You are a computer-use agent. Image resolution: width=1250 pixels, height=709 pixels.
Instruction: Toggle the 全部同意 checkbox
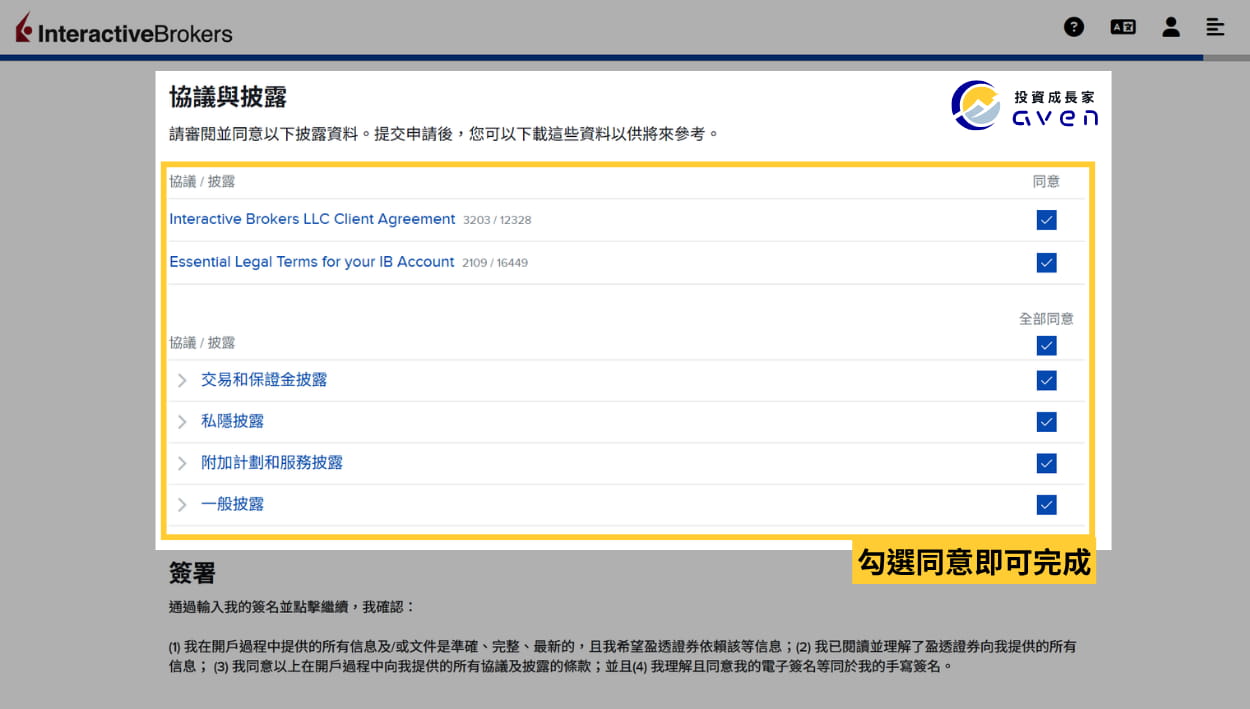1046,345
